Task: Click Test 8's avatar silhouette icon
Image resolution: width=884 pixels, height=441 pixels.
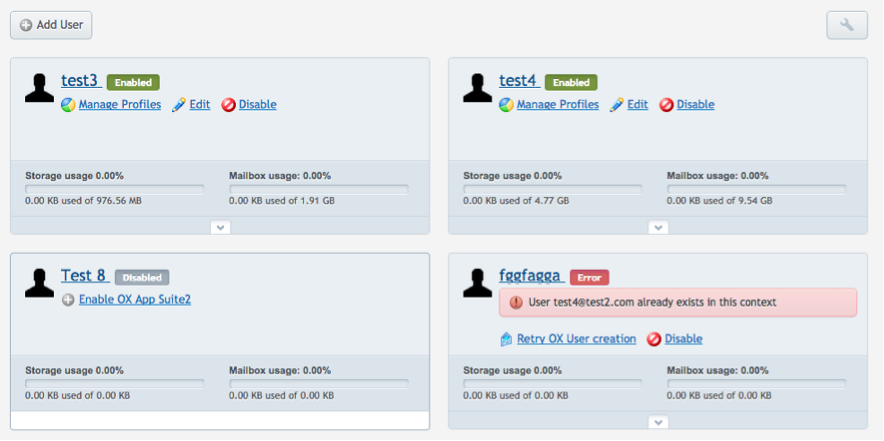Action: [39, 283]
